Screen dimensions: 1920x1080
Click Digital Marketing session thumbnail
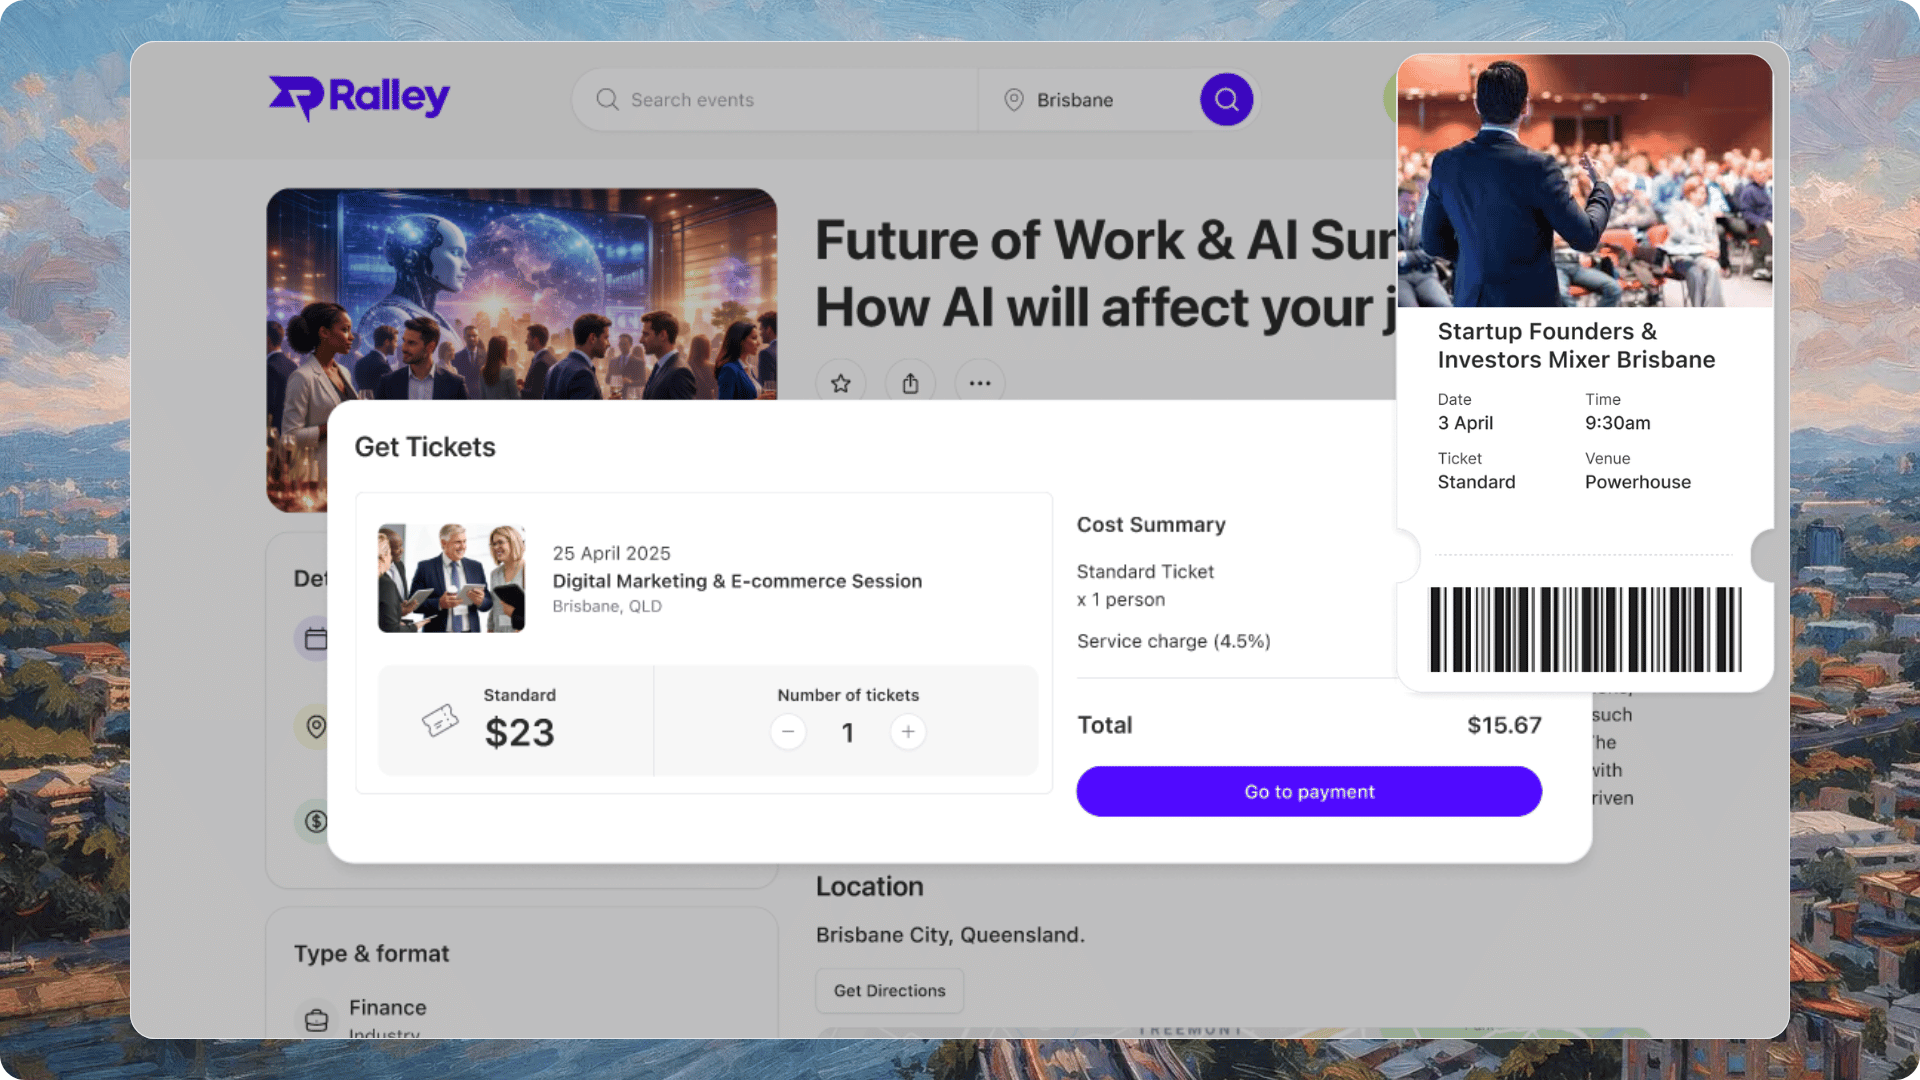coord(451,578)
